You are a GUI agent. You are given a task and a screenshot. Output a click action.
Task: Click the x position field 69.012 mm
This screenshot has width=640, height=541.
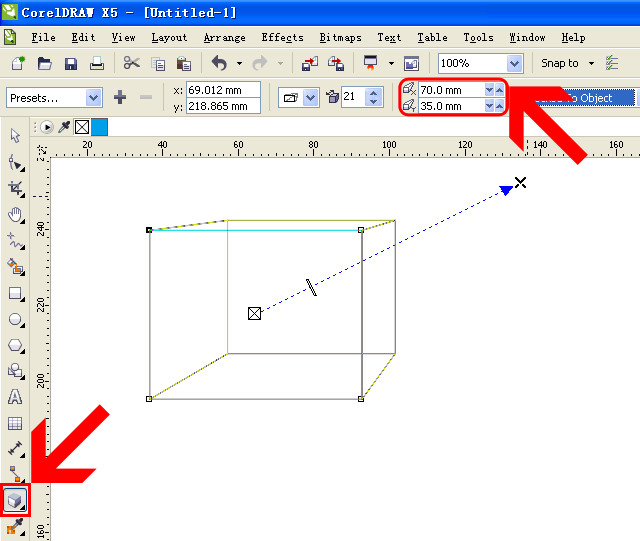[x=223, y=90]
